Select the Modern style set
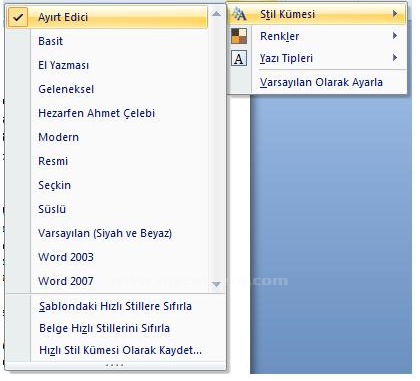The height and width of the screenshot is (381, 420). tap(107, 137)
